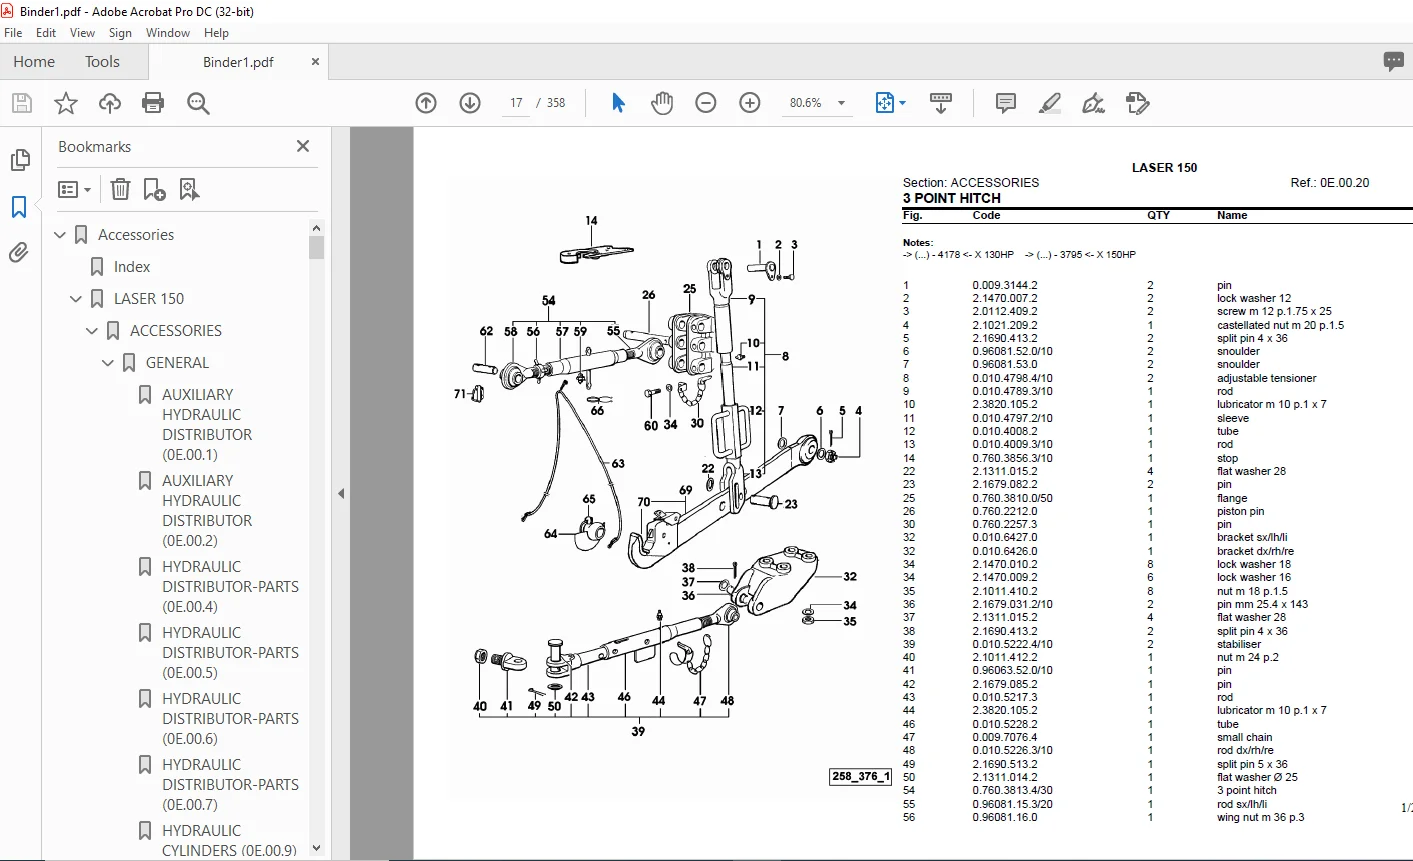The width and height of the screenshot is (1413, 861).
Task: Collapse the Accessories bookmark
Action: [x=60, y=235]
